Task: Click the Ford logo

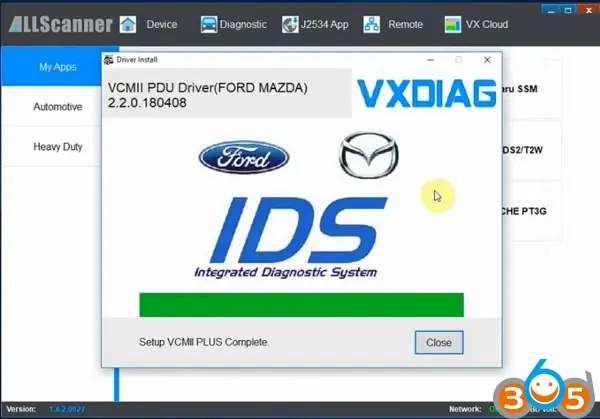Action: coord(244,157)
